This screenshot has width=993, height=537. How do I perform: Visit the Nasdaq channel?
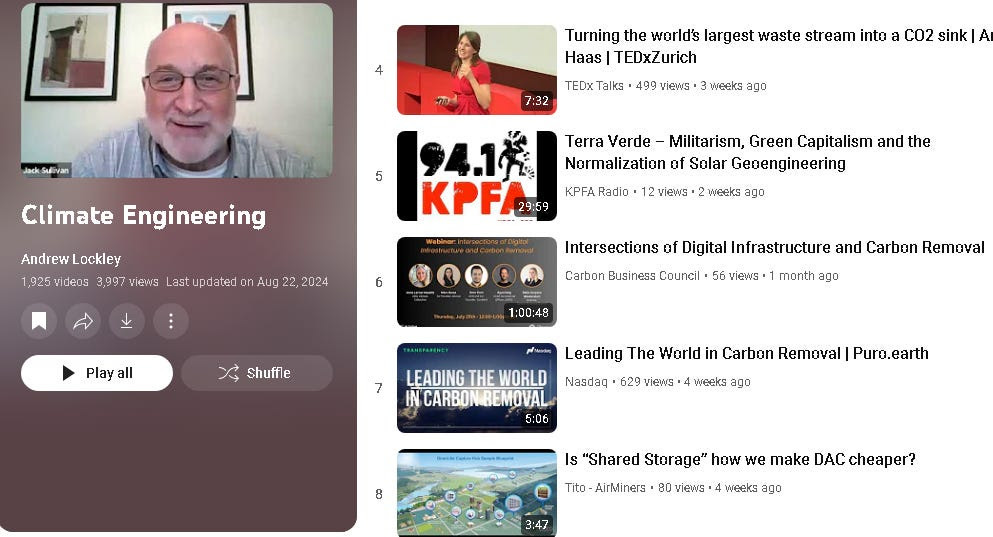point(586,381)
